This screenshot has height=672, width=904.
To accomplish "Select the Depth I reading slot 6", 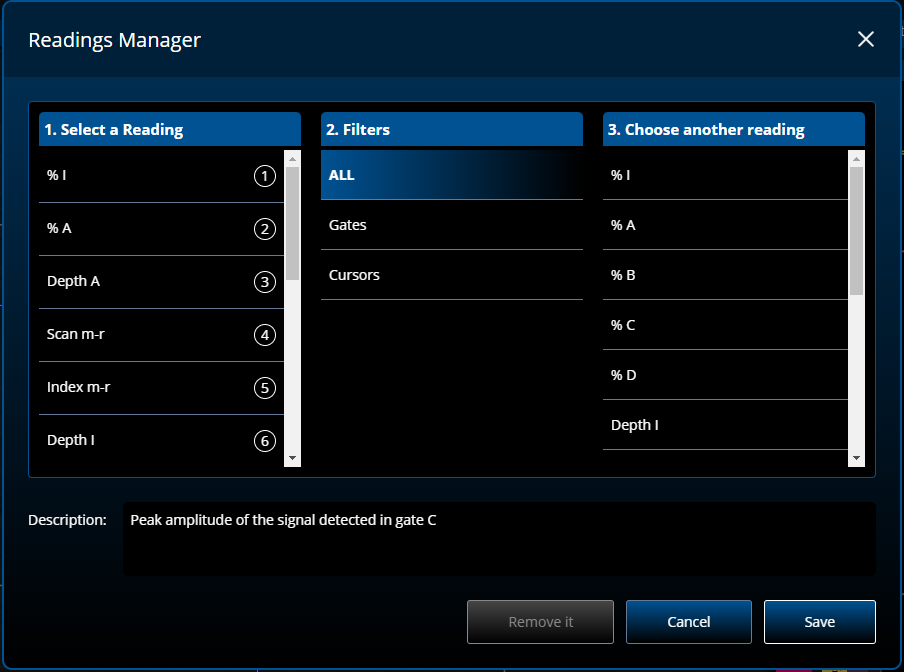I will pyautogui.click(x=160, y=441).
